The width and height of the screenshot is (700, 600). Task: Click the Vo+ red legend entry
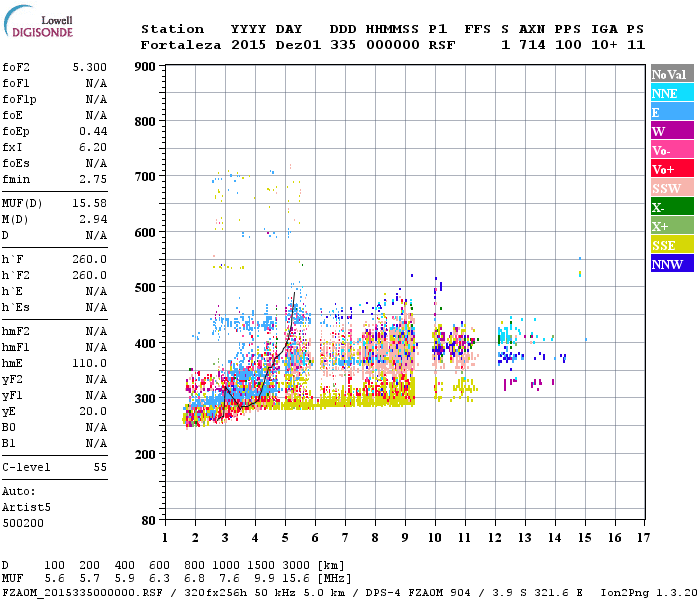click(x=672, y=169)
